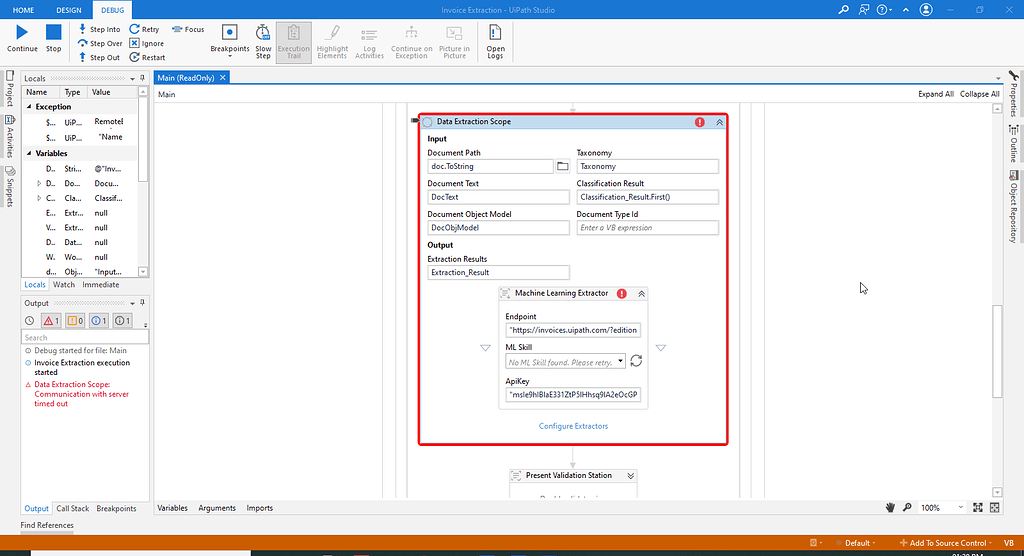
Task: Toggle Highlight Elements option
Action: tap(332, 42)
